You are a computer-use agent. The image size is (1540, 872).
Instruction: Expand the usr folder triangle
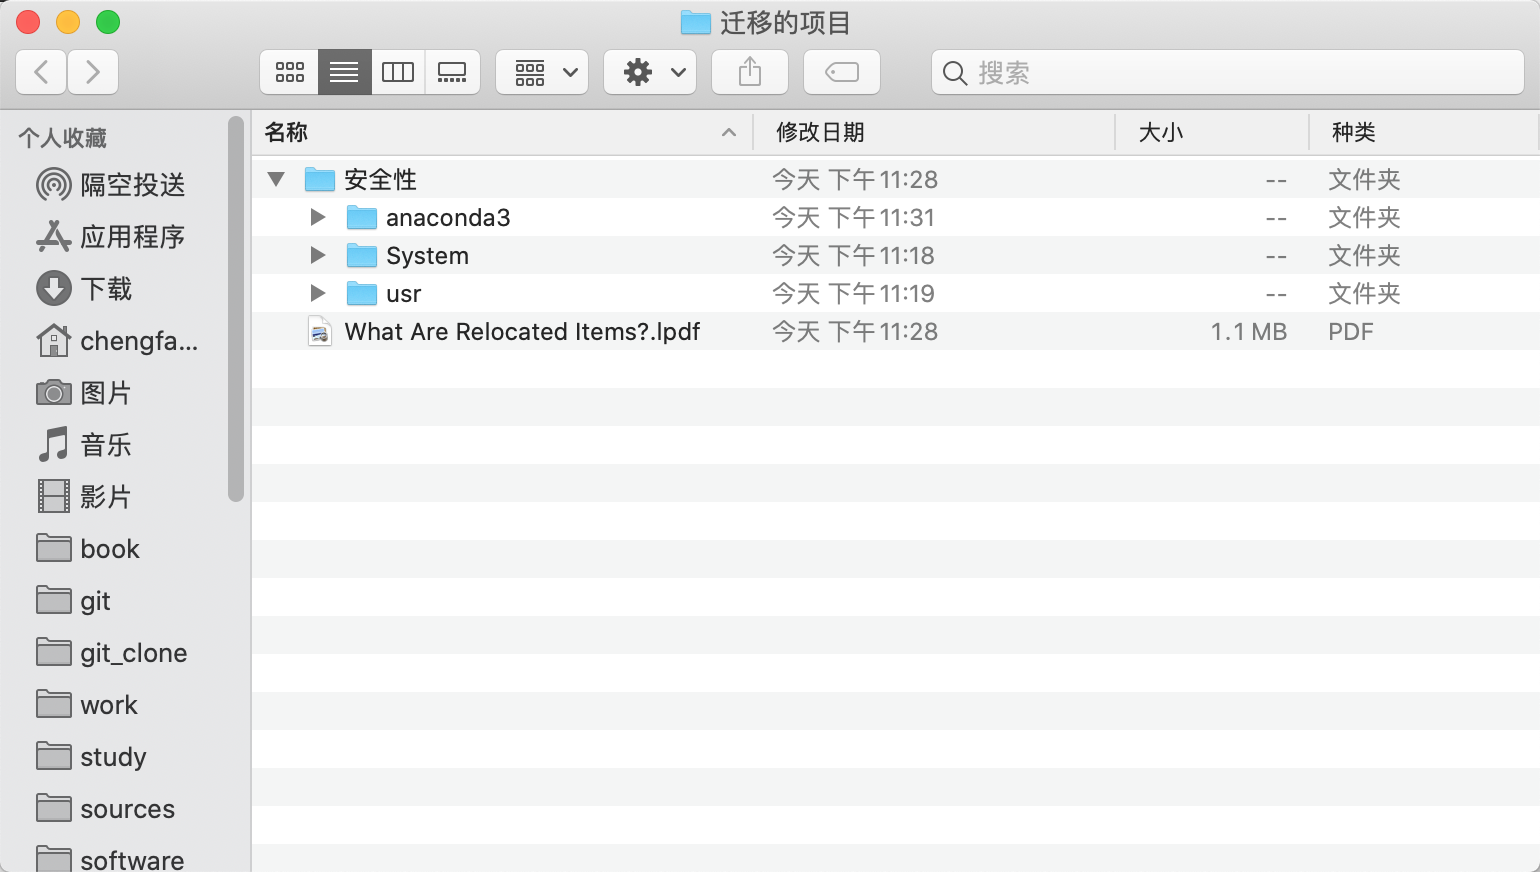(x=318, y=293)
